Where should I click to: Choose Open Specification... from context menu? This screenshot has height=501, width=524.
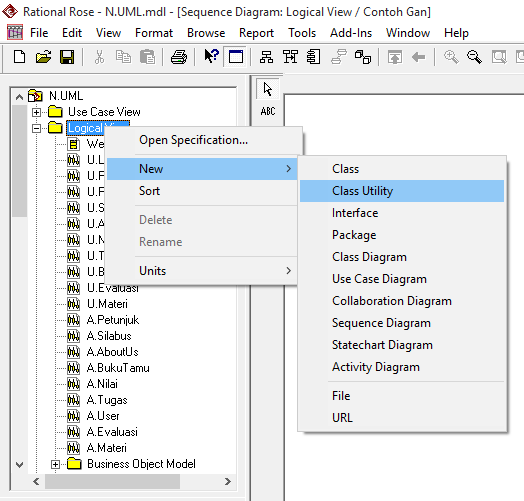pyautogui.click(x=202, y=140)
